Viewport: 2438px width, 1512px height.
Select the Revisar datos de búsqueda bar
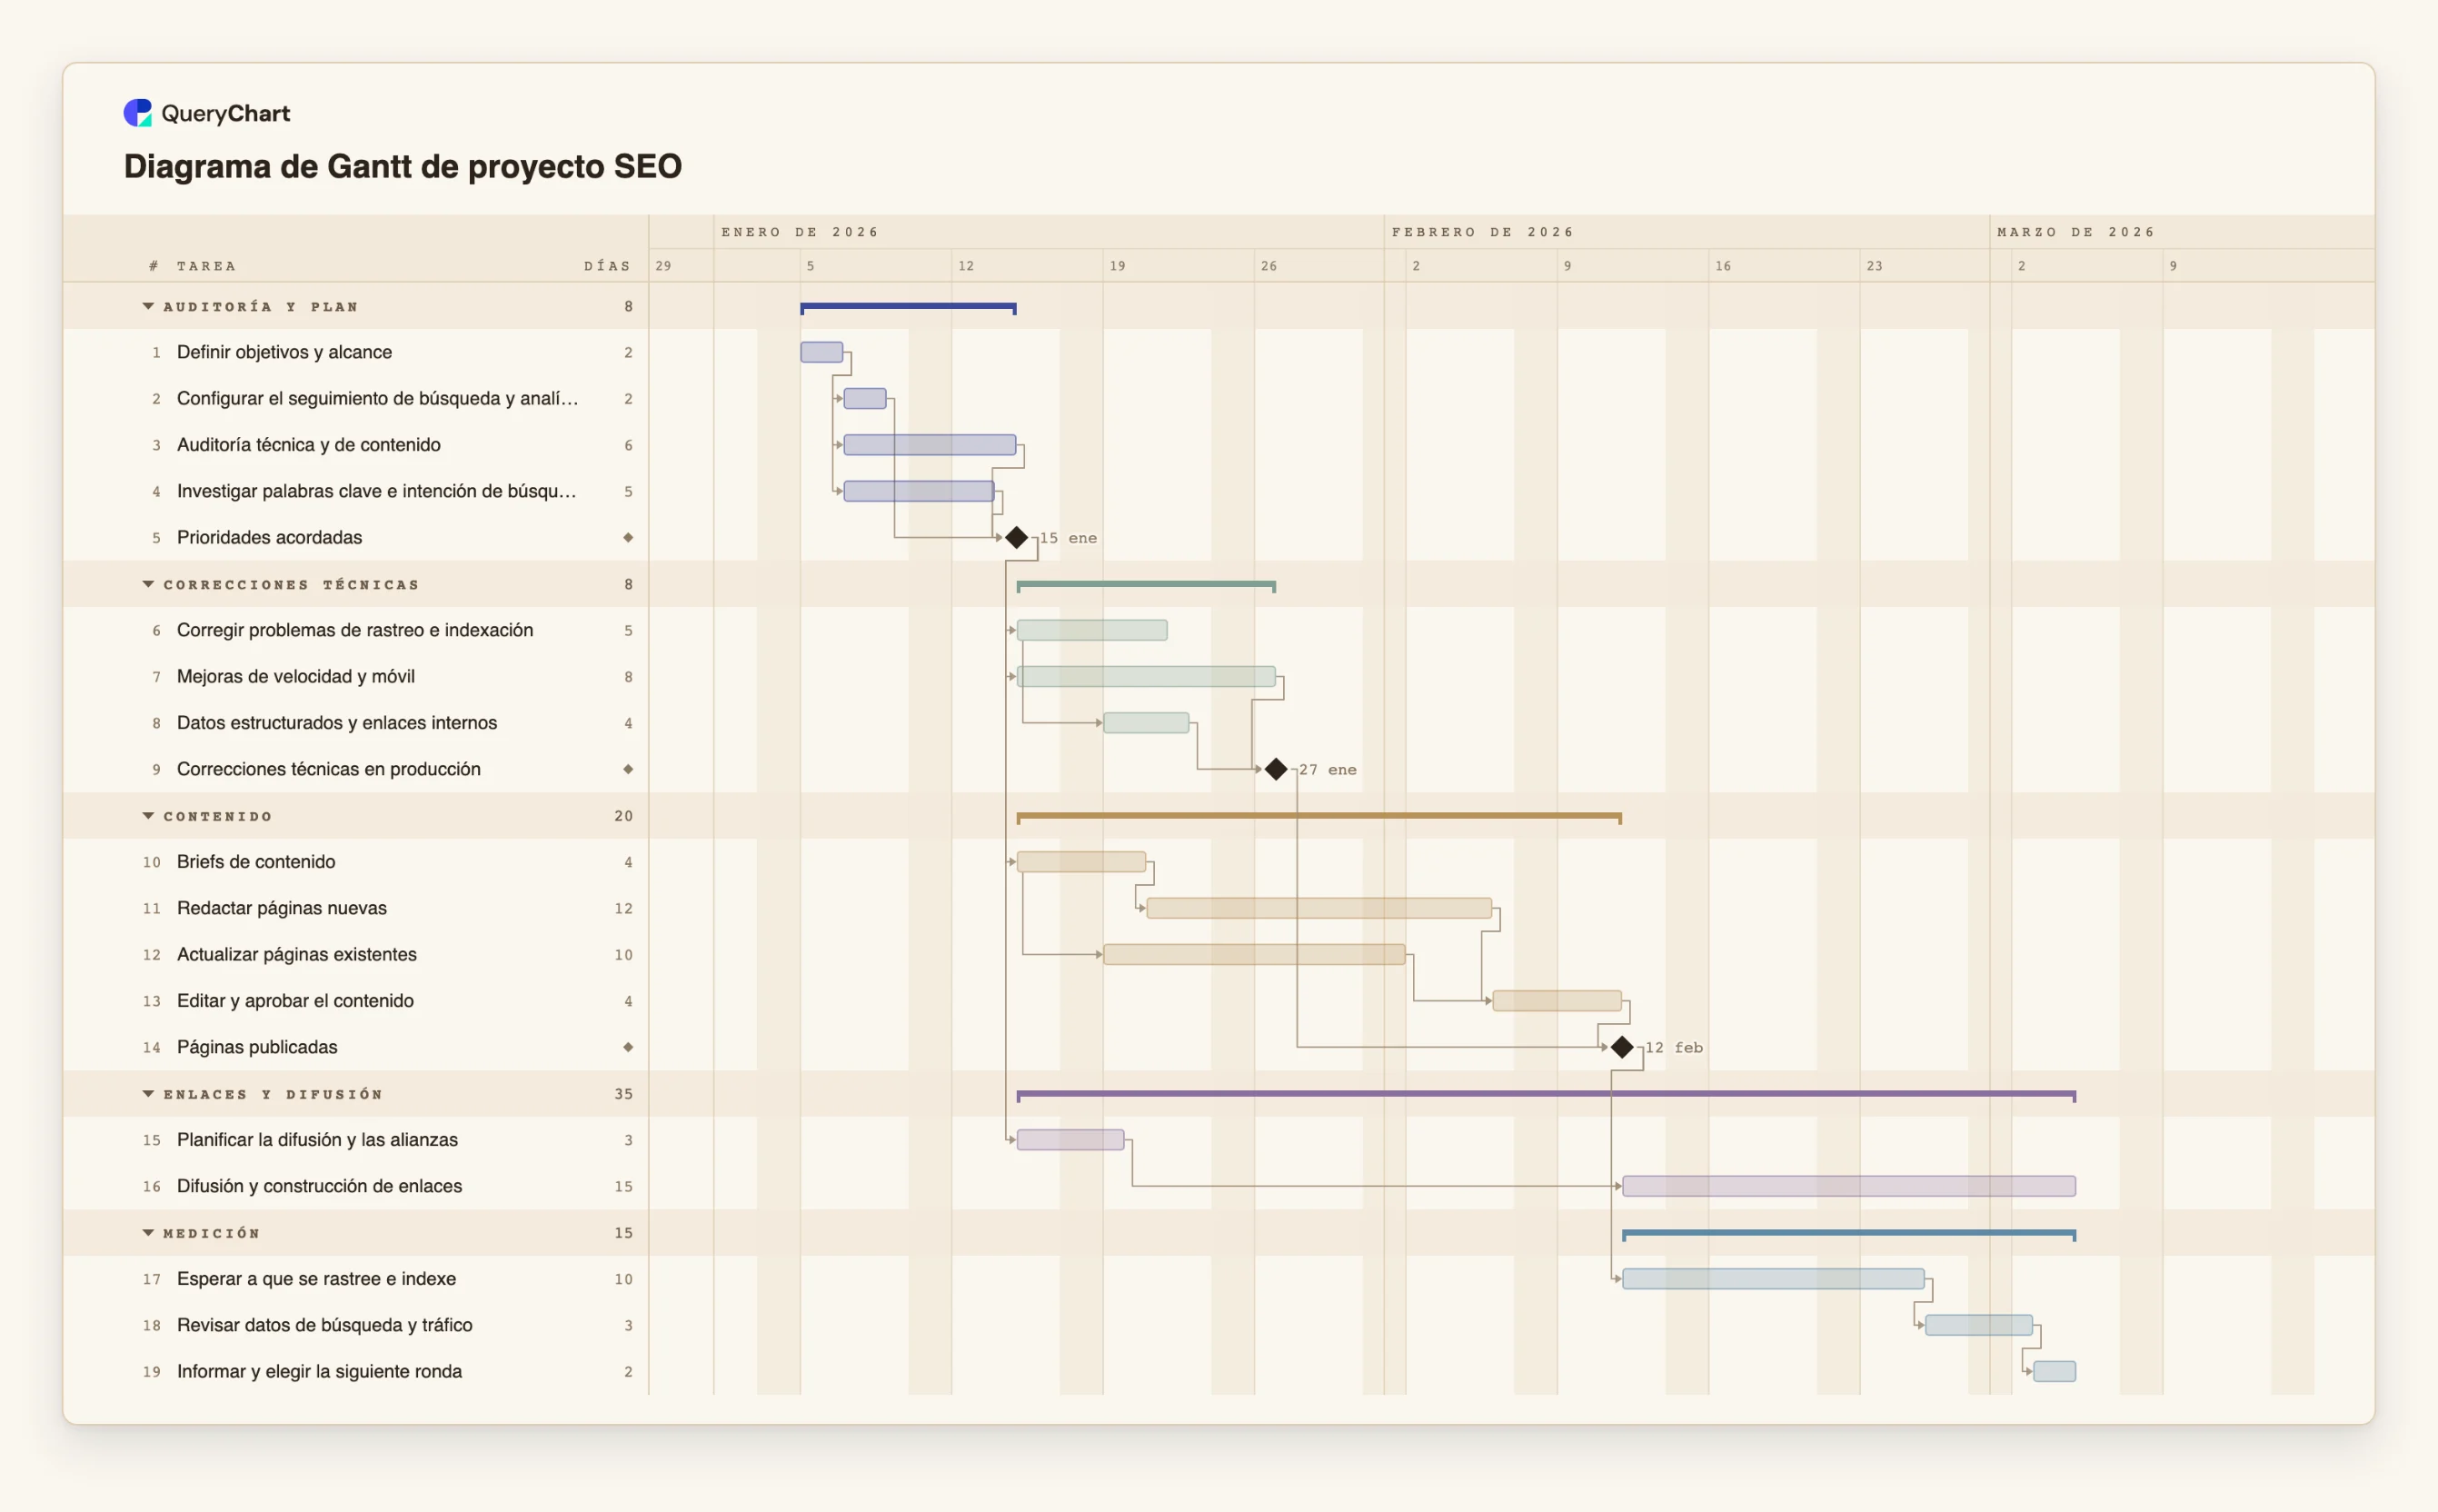point(1979,1325)
